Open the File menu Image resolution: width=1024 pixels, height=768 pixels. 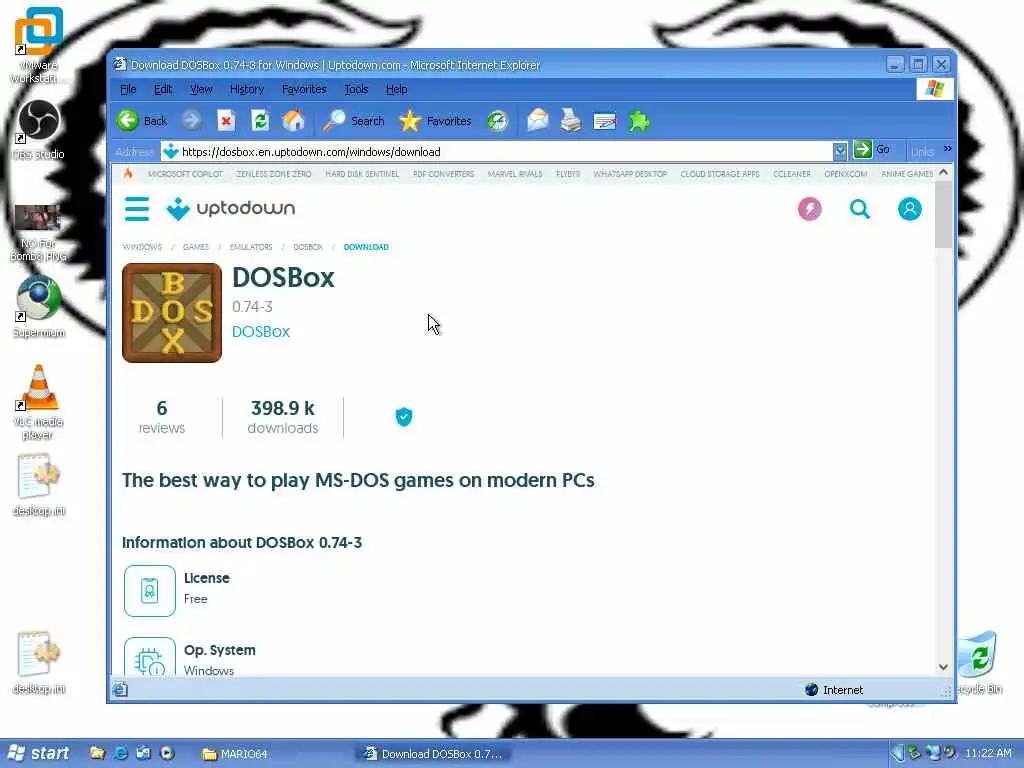[128, 89]
